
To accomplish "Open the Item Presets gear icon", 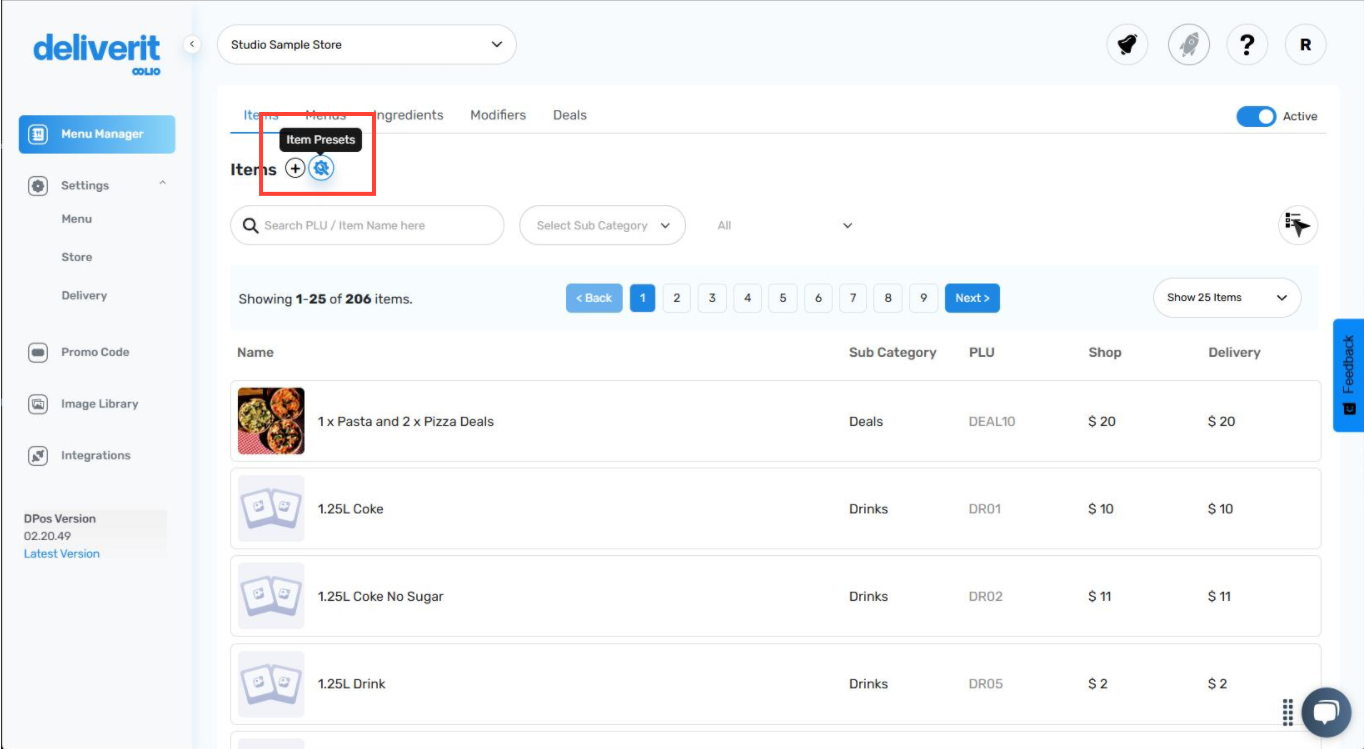I will point(321,168).
